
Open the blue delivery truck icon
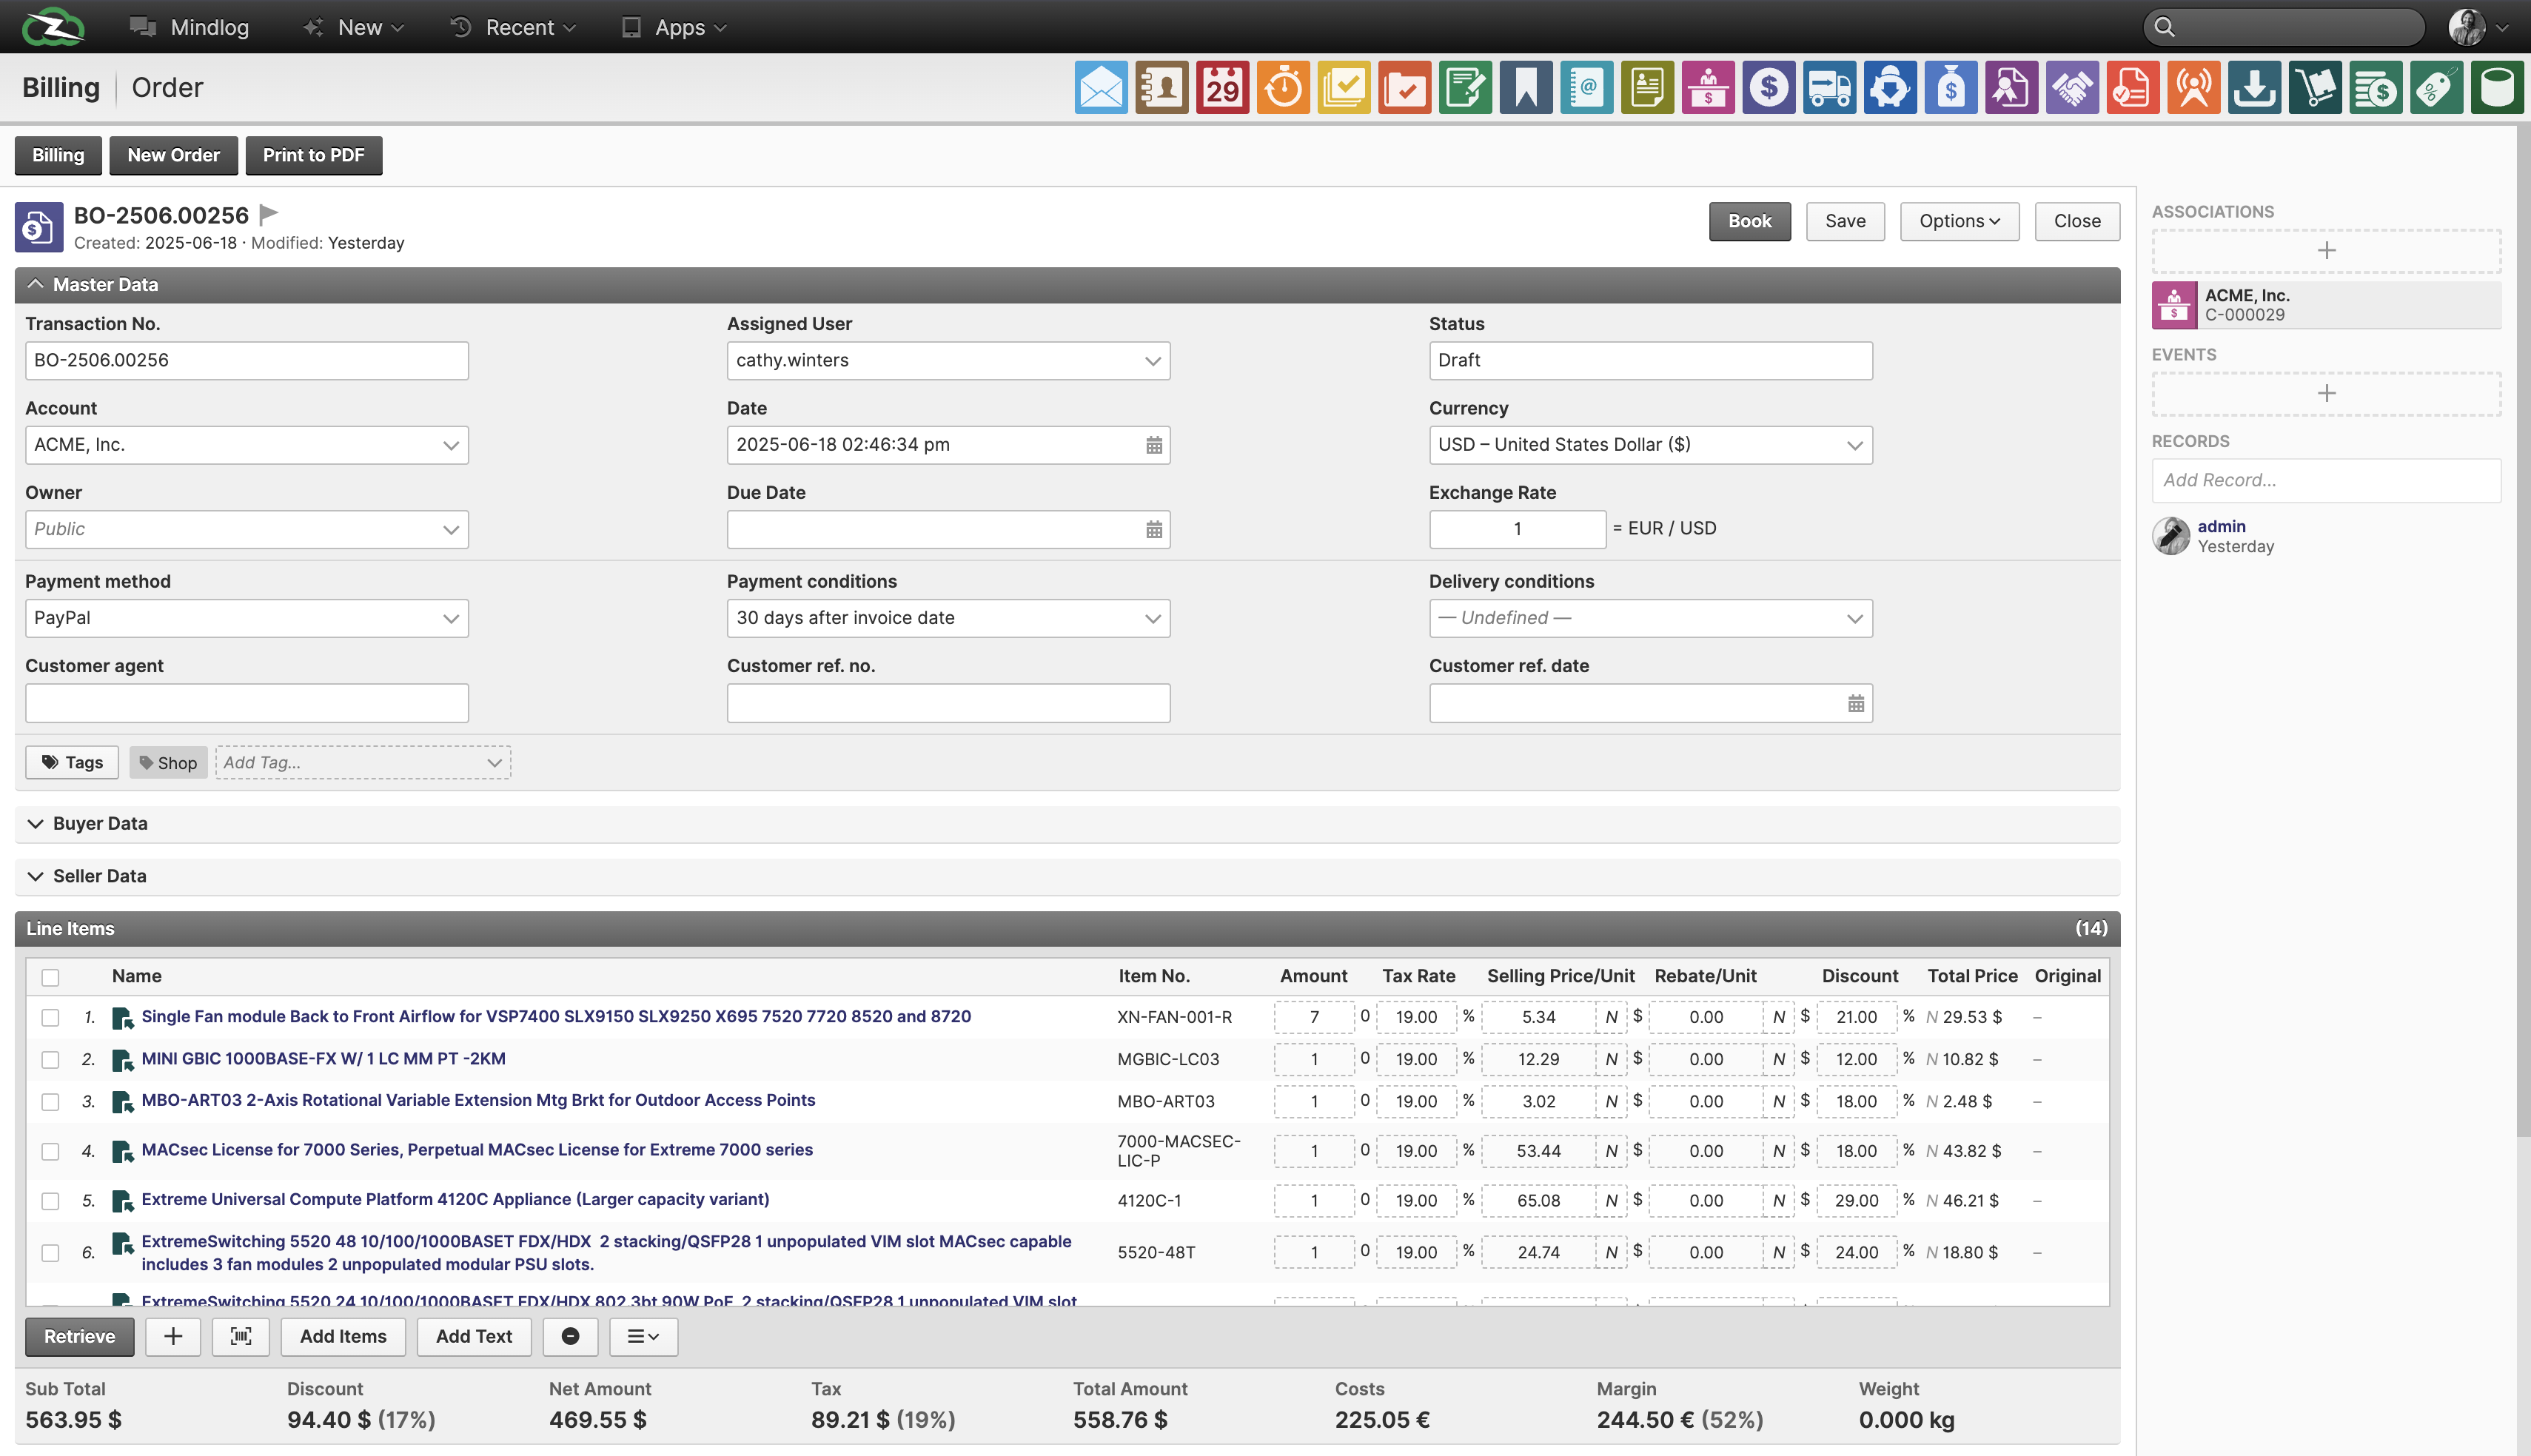click(1829, 88)
